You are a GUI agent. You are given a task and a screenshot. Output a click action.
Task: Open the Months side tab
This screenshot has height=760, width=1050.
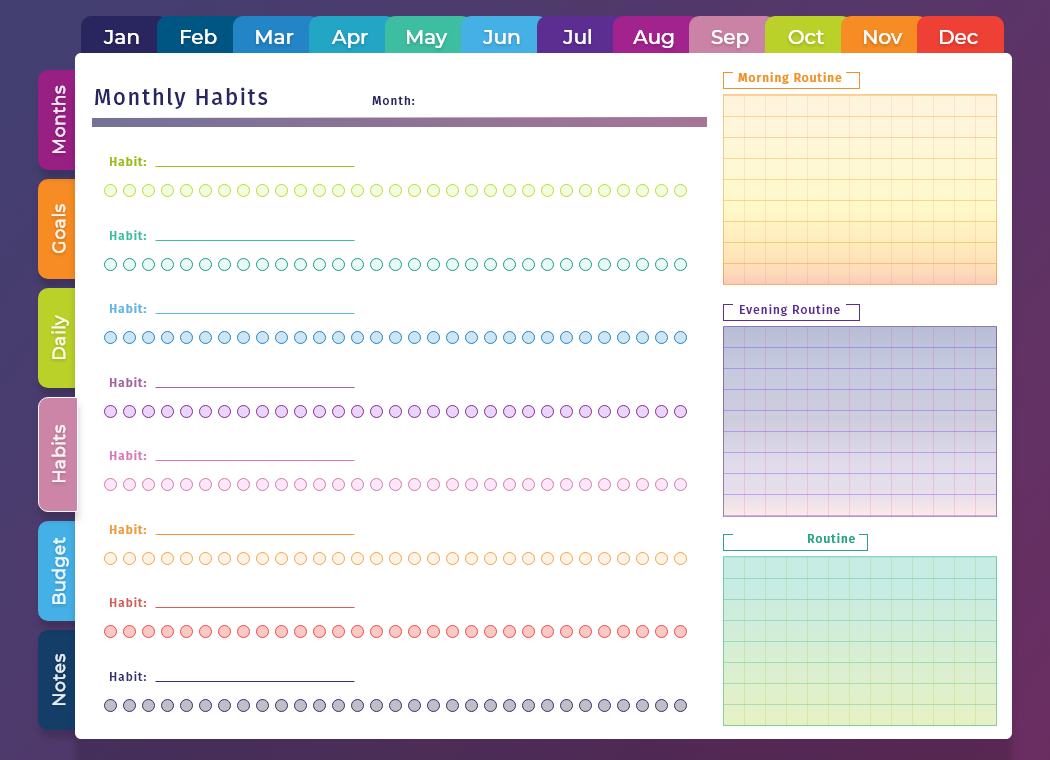(x=58, y=120)
